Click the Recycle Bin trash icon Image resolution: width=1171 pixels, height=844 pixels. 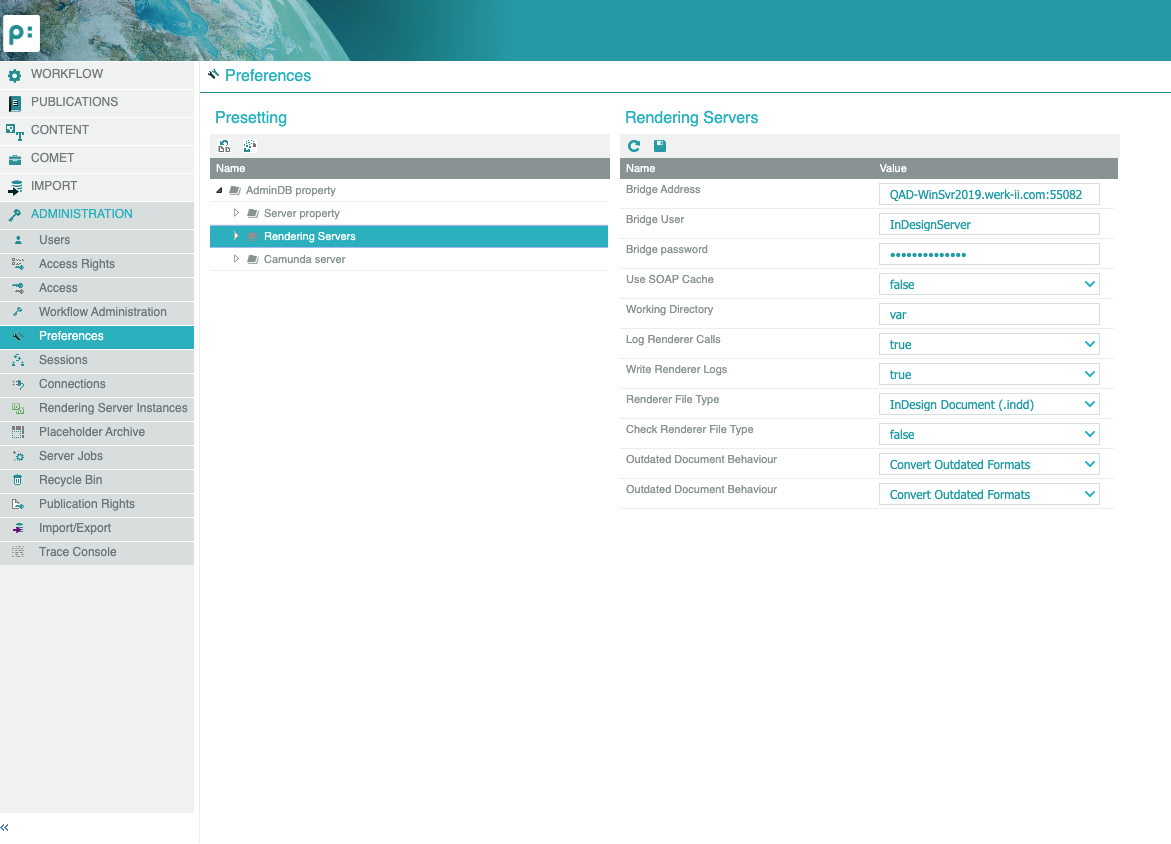[x=17, y=480]
